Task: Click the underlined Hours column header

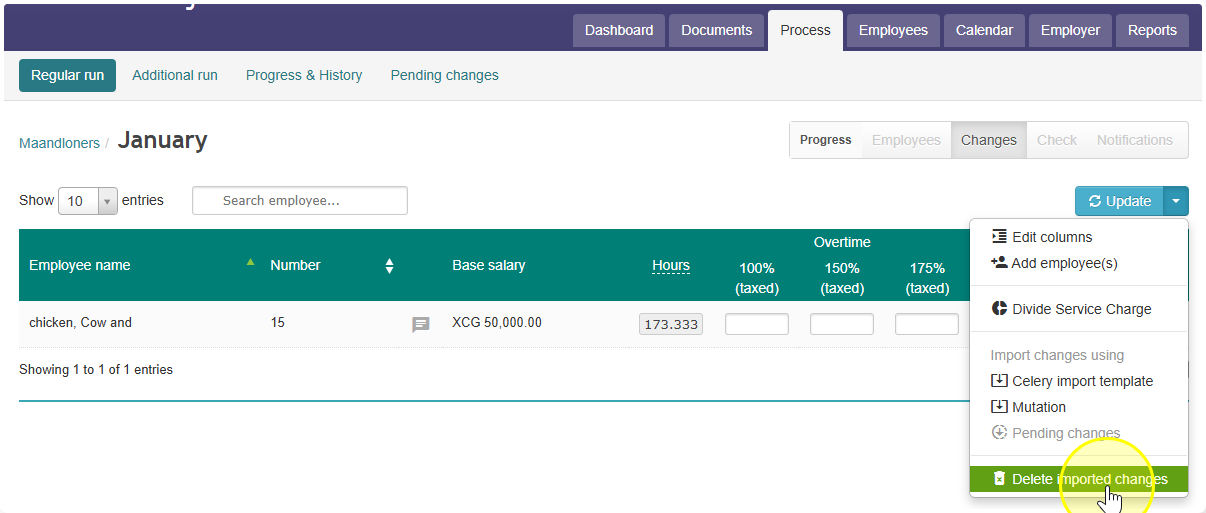Action: coord(671,265)
